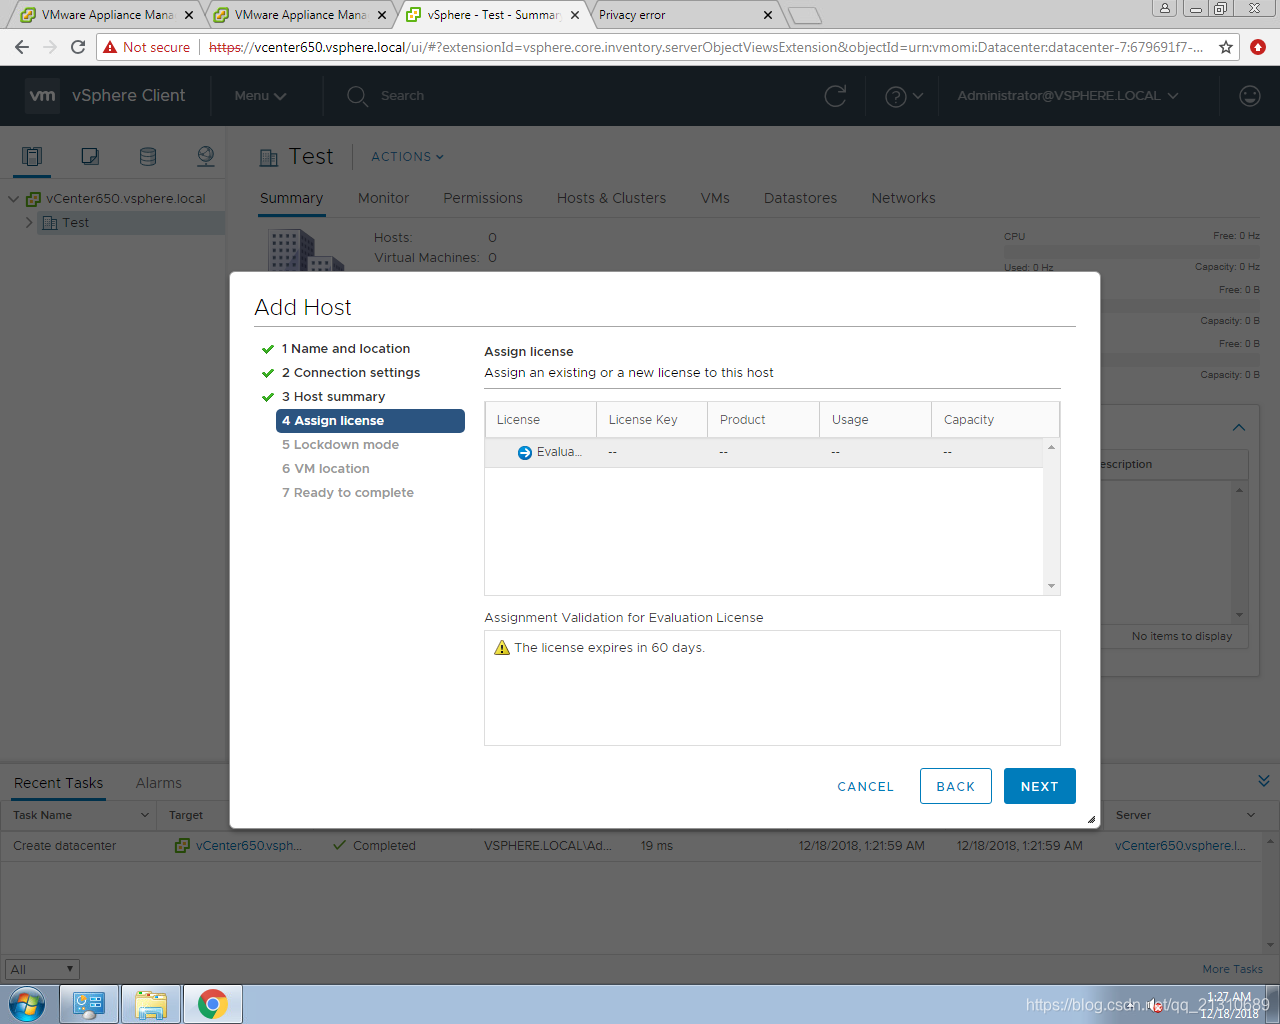Expand the Test datacenter tree node
This screenshot has height=1024, width=1280.
(x=29, y=223)
